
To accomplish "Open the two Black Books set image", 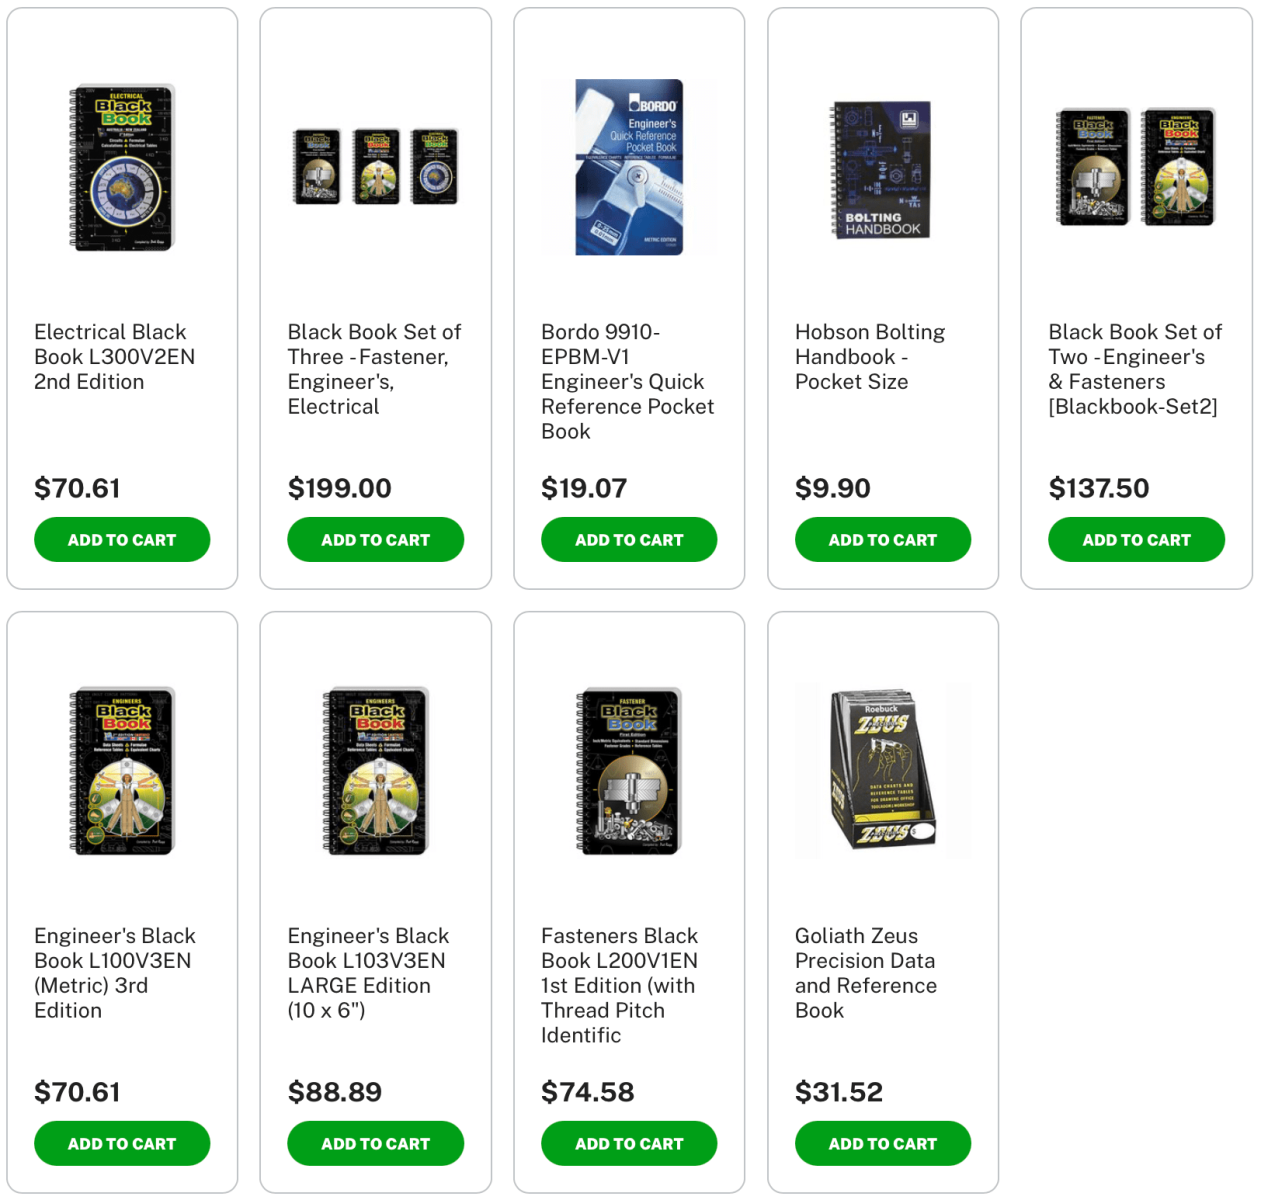I will (1136, 167).
